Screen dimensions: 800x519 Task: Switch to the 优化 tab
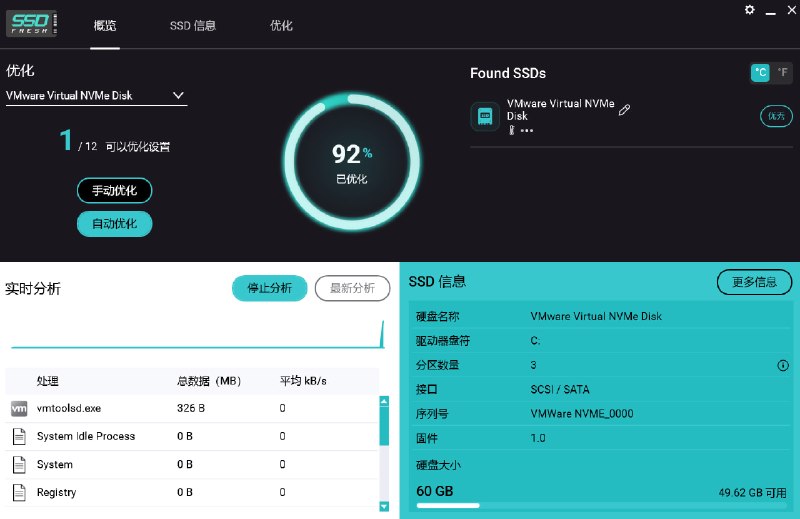coord(281,26)
